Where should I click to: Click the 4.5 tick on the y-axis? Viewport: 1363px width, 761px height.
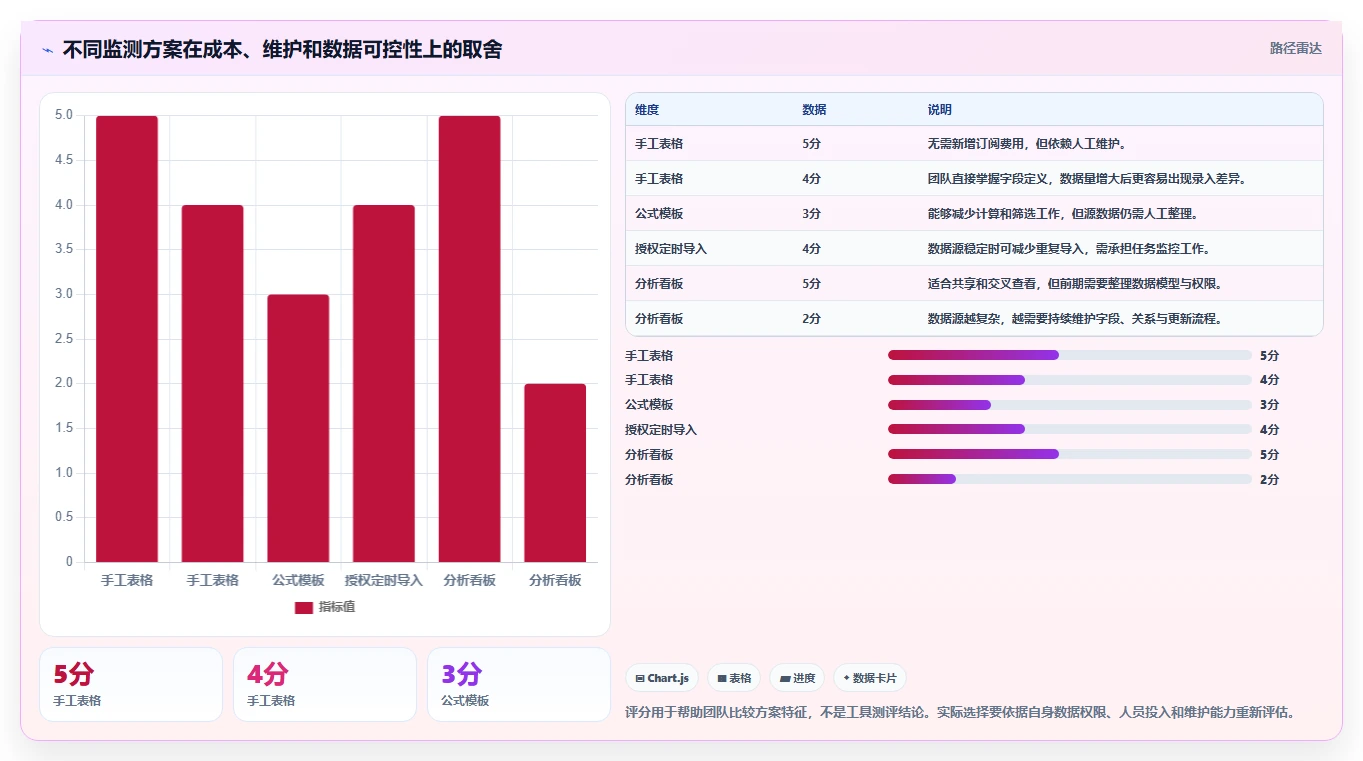(x=63, y=160)
